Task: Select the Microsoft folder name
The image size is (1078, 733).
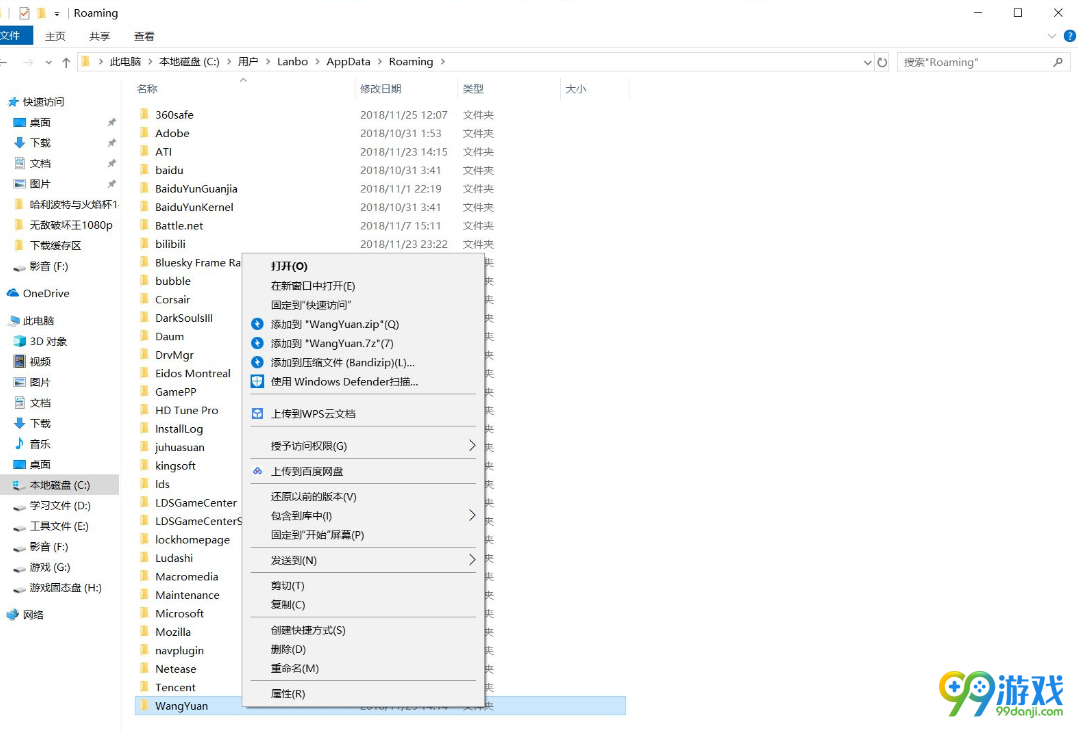Action: 179,613
